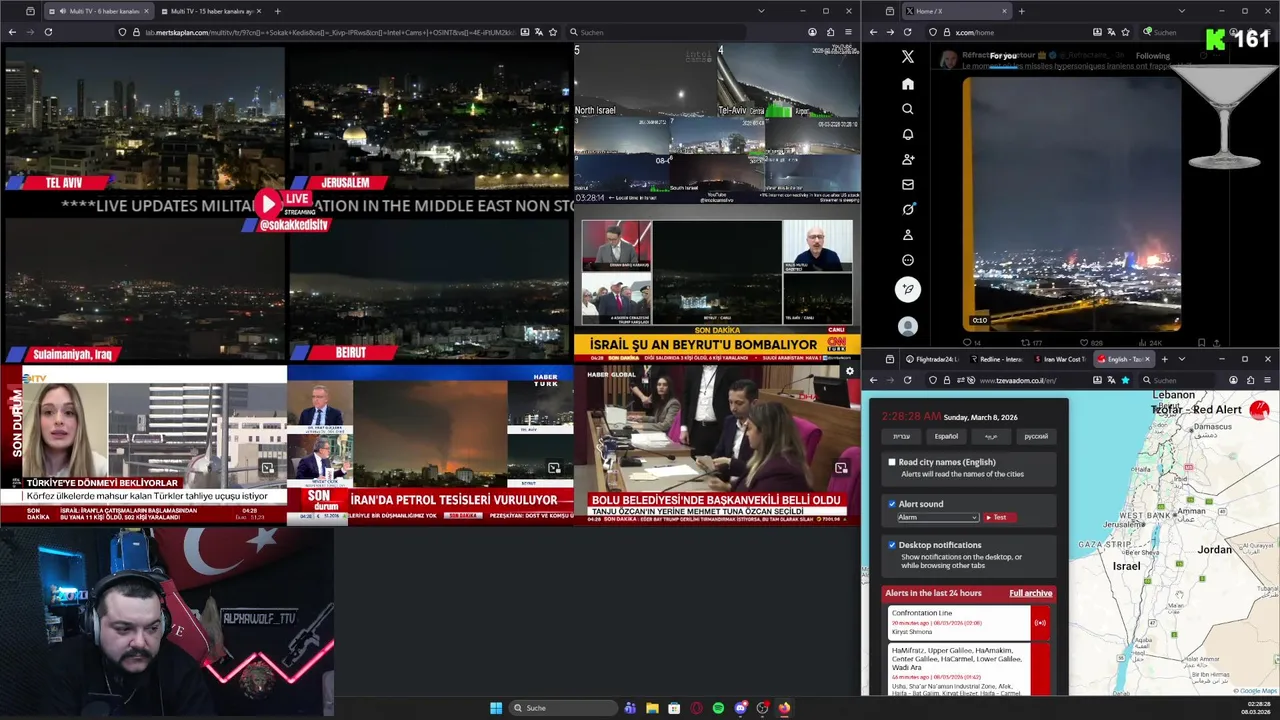Open the tweet video of the burning city
Viewport: 1280px width, 720px height.
pos(1072,204)
